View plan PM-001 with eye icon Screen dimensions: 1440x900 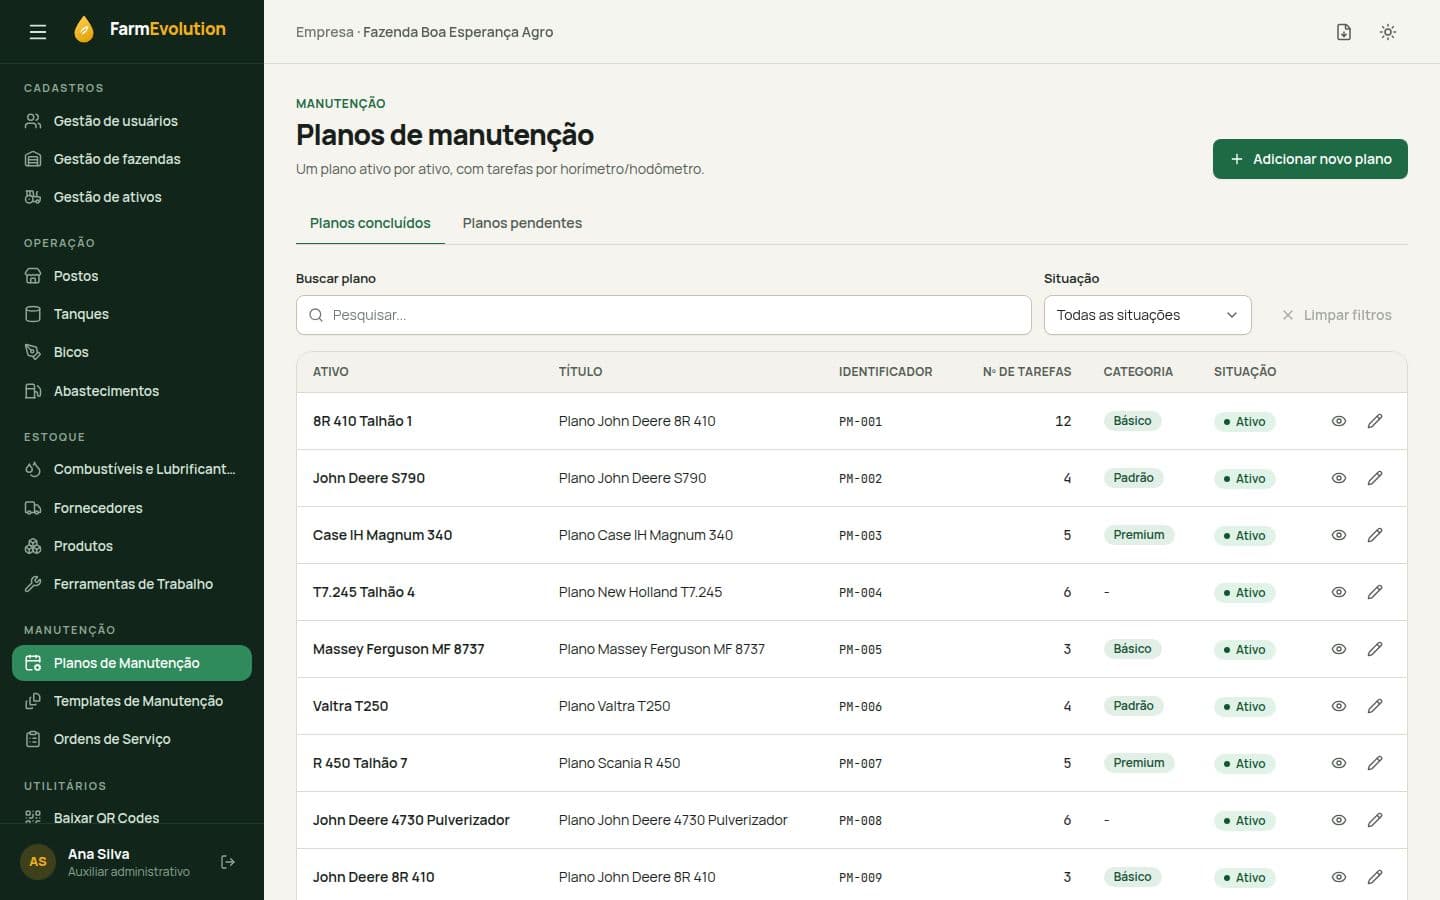(1339, 421)
